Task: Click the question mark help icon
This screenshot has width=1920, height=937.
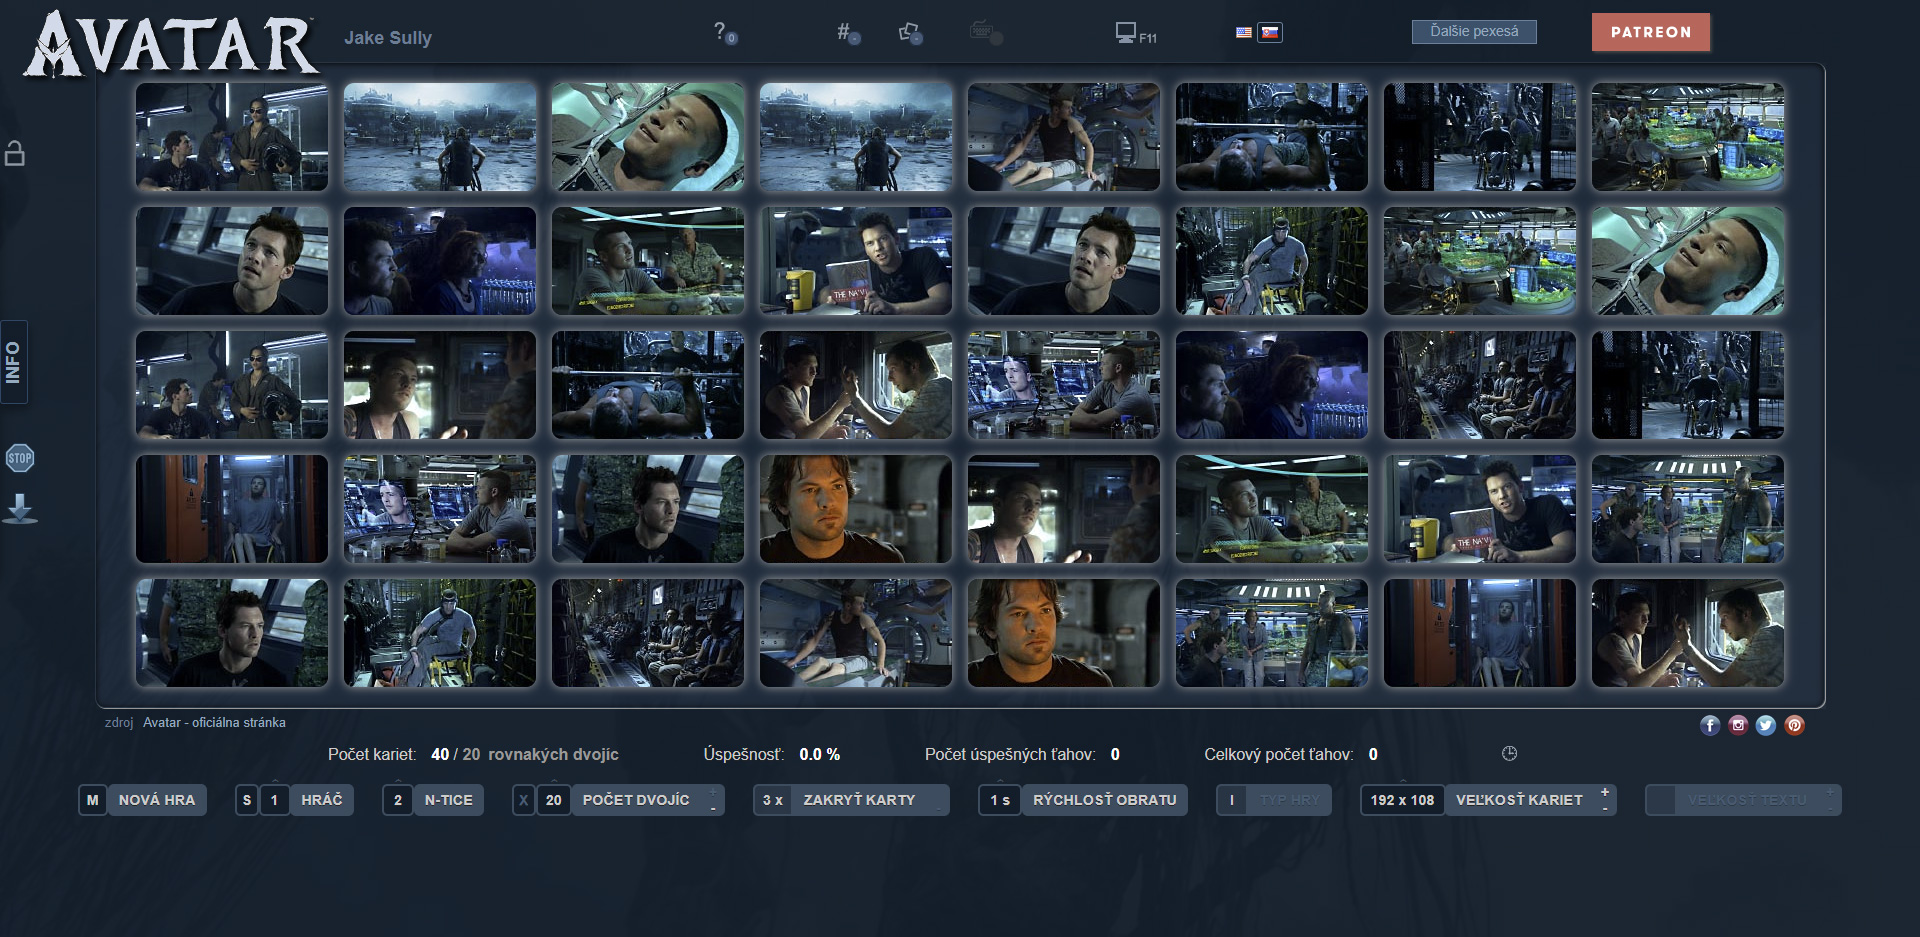Action: (724, 33)
